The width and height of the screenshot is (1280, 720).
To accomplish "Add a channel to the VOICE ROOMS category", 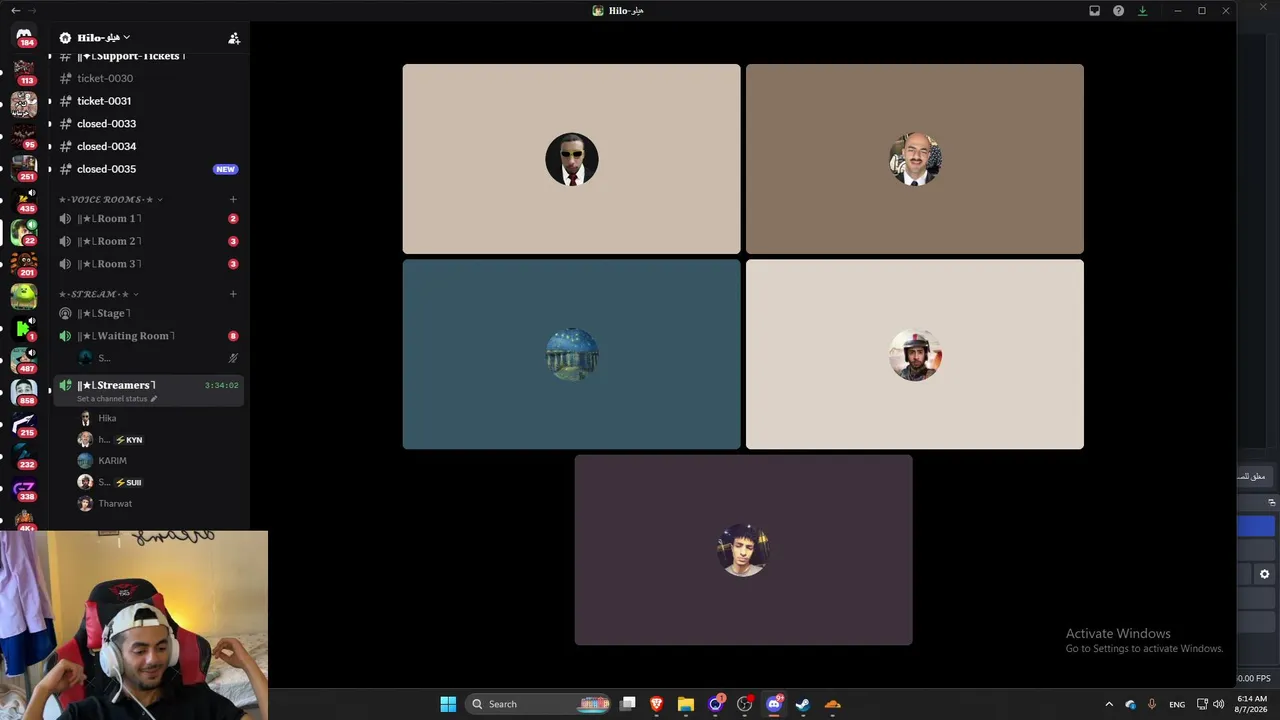I will point(233,199).
